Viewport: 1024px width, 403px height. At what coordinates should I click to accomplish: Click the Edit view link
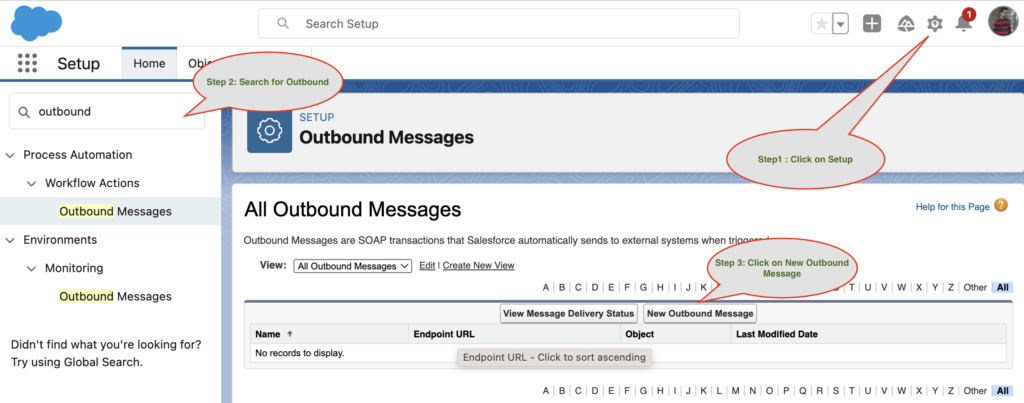tap(427, 265)
